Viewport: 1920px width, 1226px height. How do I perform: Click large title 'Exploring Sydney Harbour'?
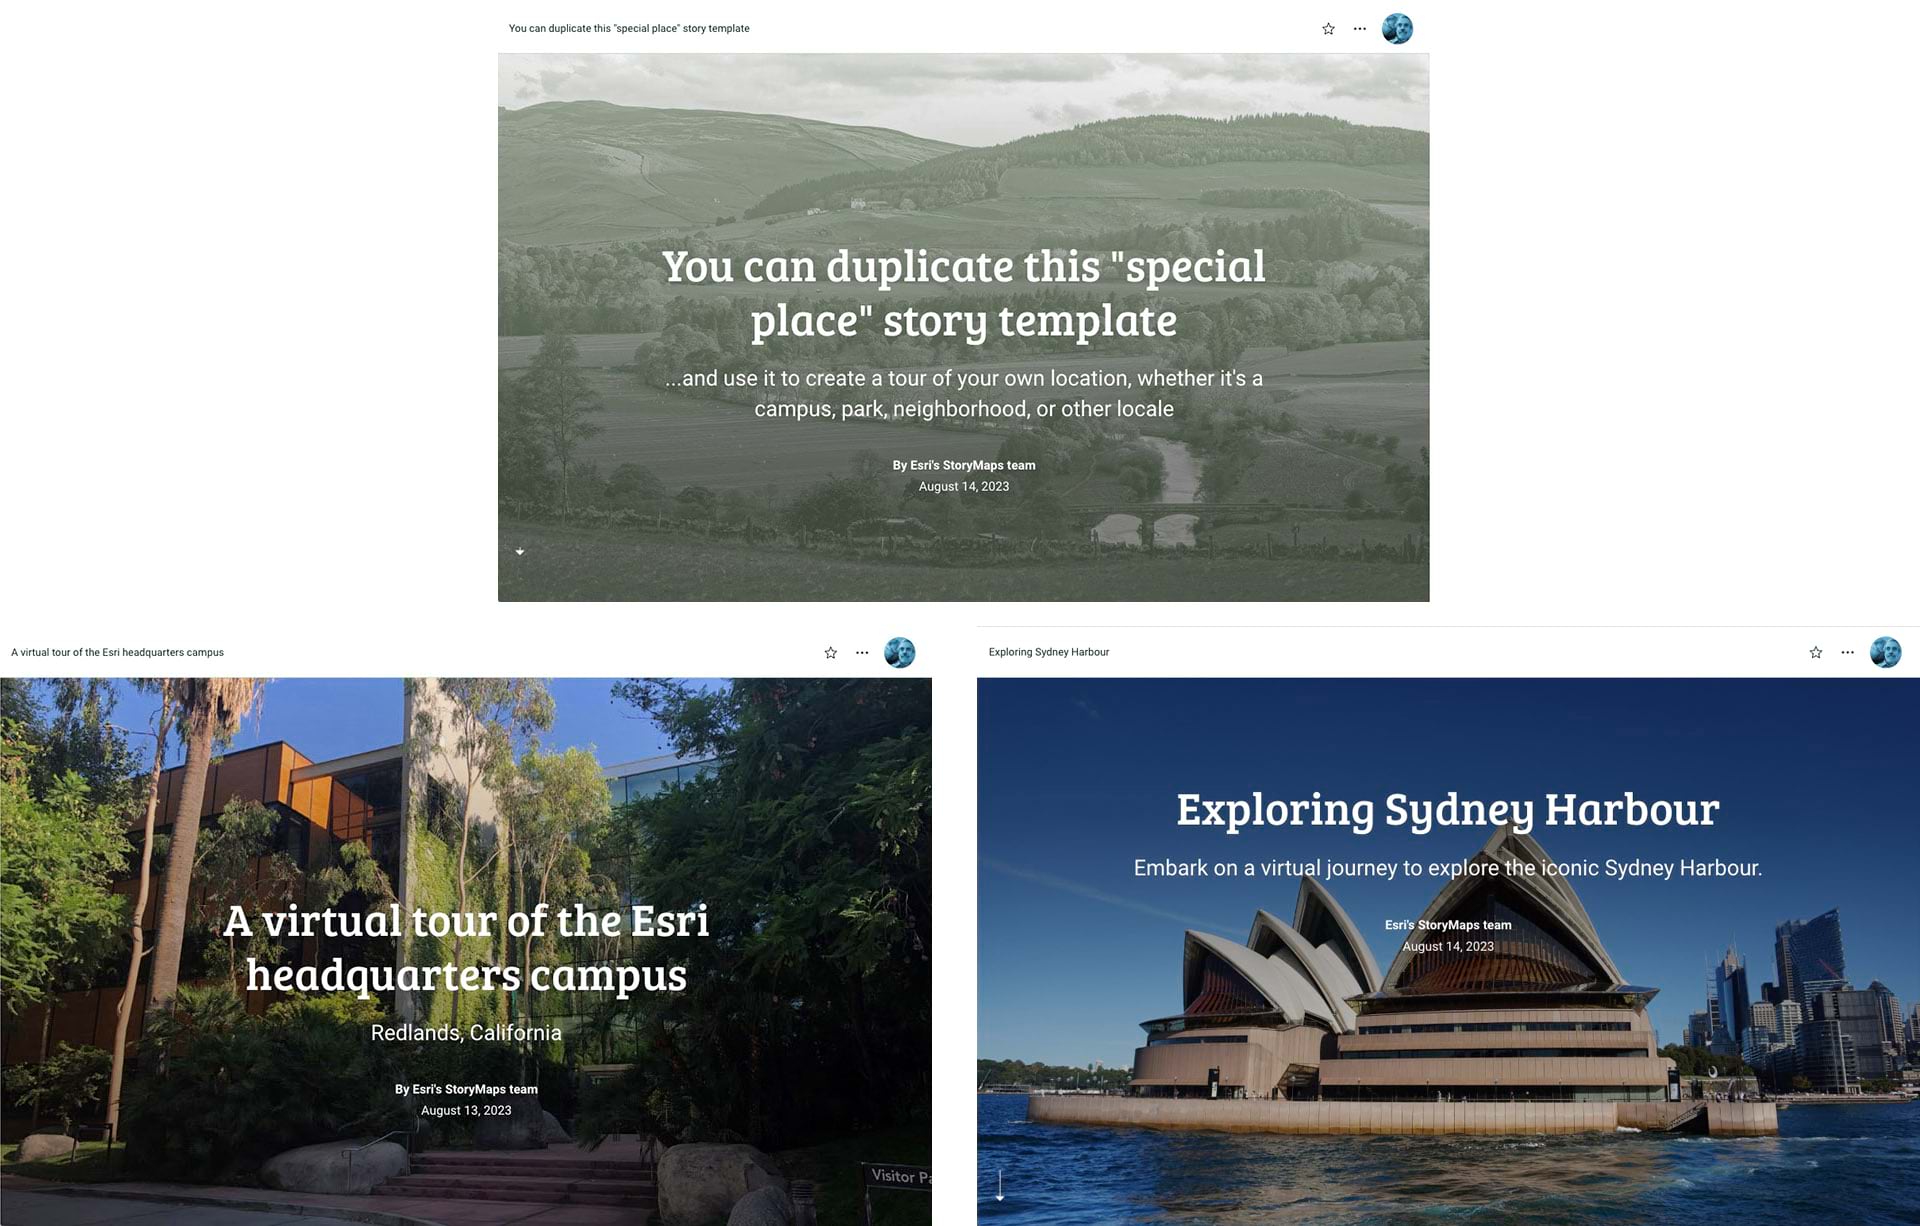(x=1447, y=809)
